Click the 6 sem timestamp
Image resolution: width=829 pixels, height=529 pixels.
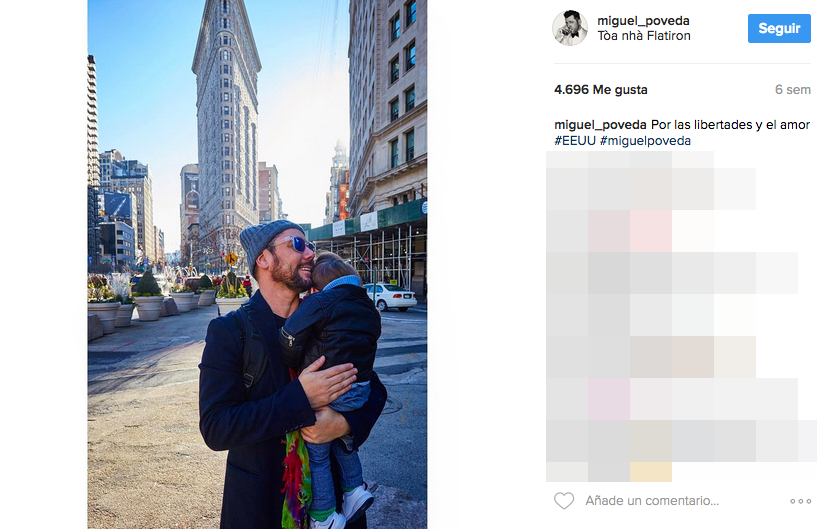pyautogui.click(x=793, y=90)
